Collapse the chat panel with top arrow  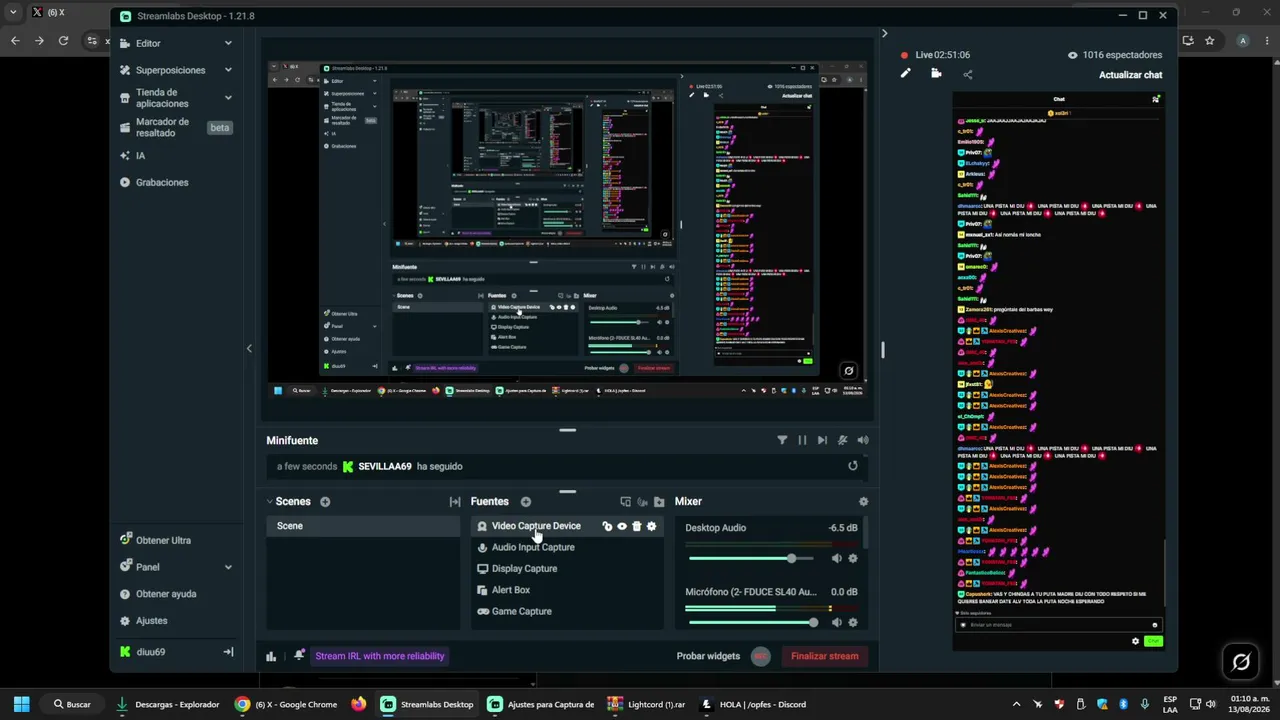click(884, 33)
